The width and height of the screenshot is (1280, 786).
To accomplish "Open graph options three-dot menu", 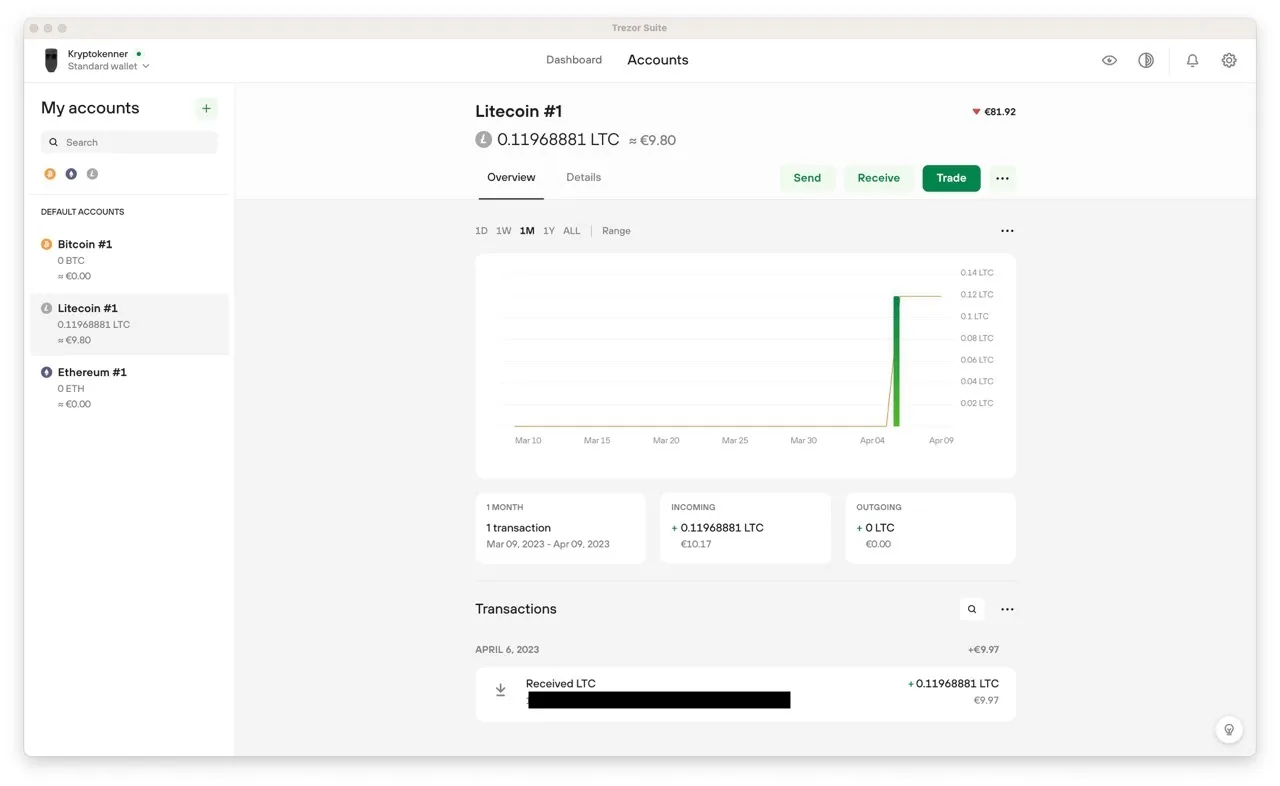I will pyautogui.click(x=1007, y=231).
